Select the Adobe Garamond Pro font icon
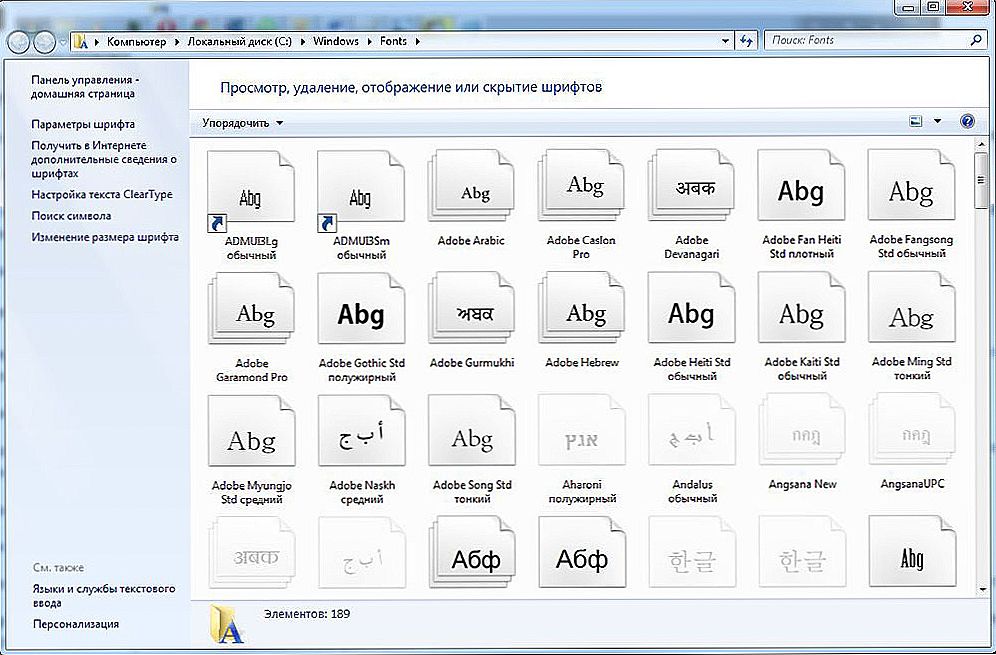996x655 pixels. pyautogui.click(x=251, y=309)
